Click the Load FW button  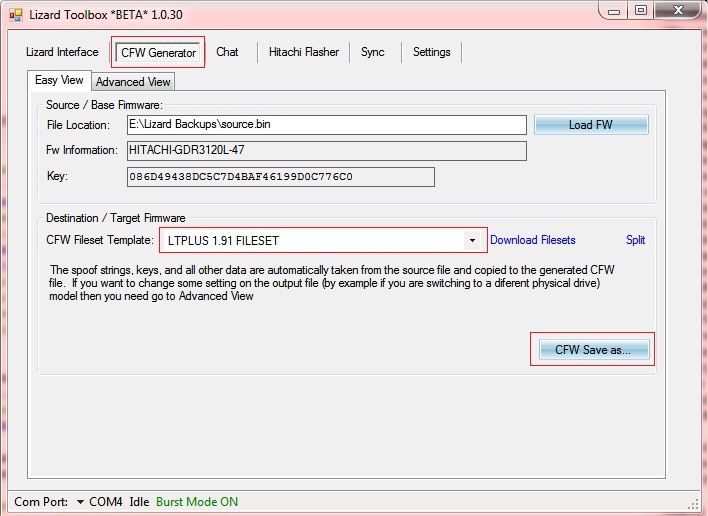pyautogui.click(x=591, y=125)
